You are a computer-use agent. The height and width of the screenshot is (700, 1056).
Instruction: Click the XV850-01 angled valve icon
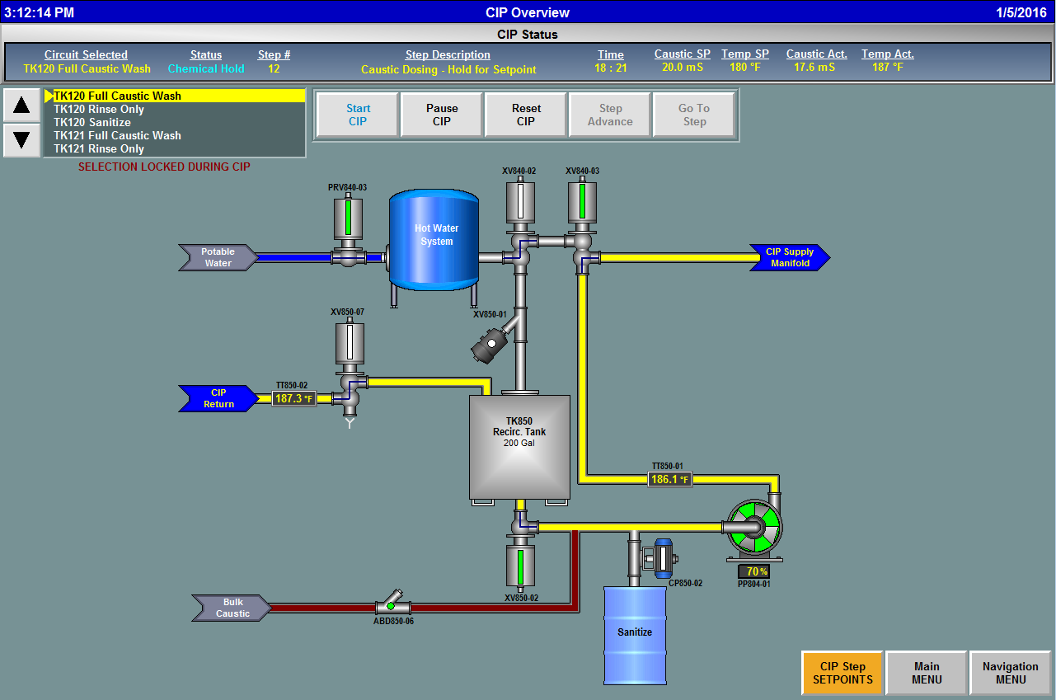coord(491,344)
